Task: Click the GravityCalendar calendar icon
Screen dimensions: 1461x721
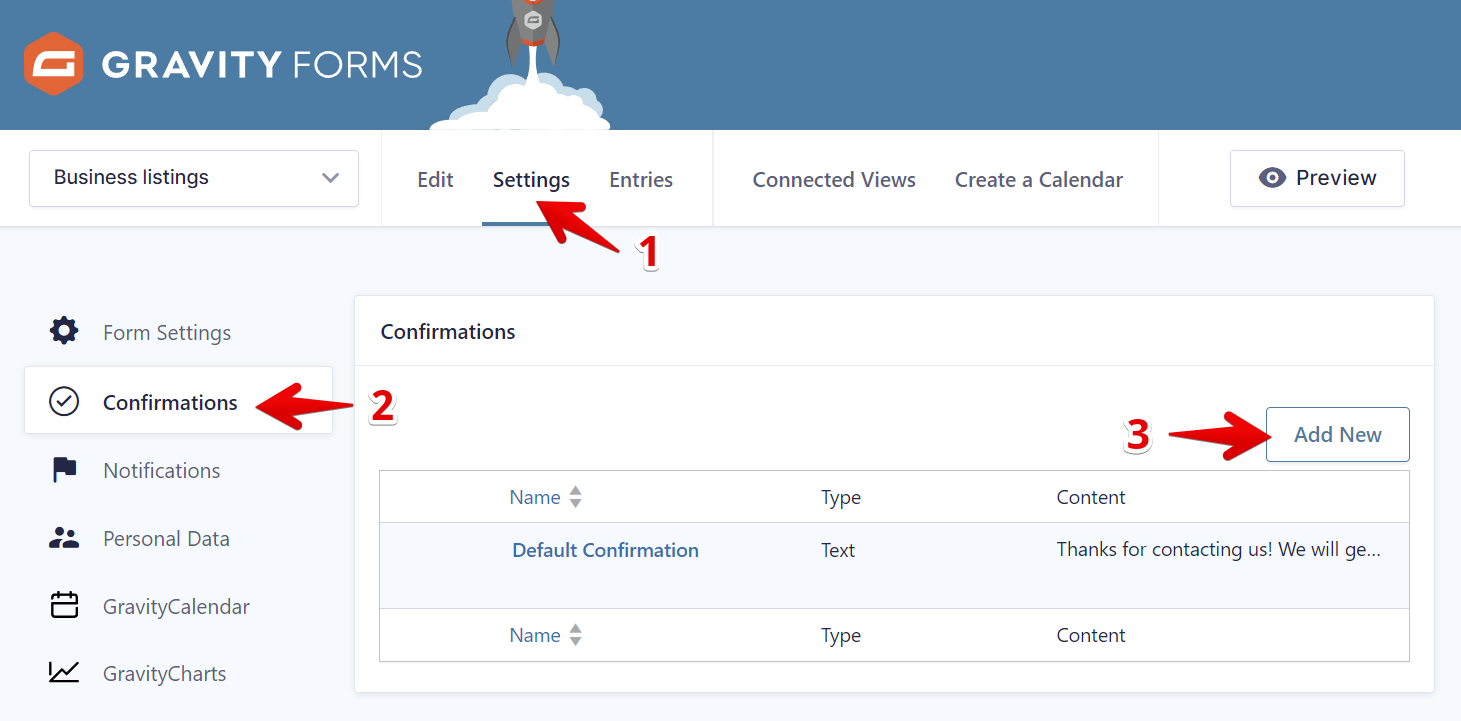Action: coord(64,606)
